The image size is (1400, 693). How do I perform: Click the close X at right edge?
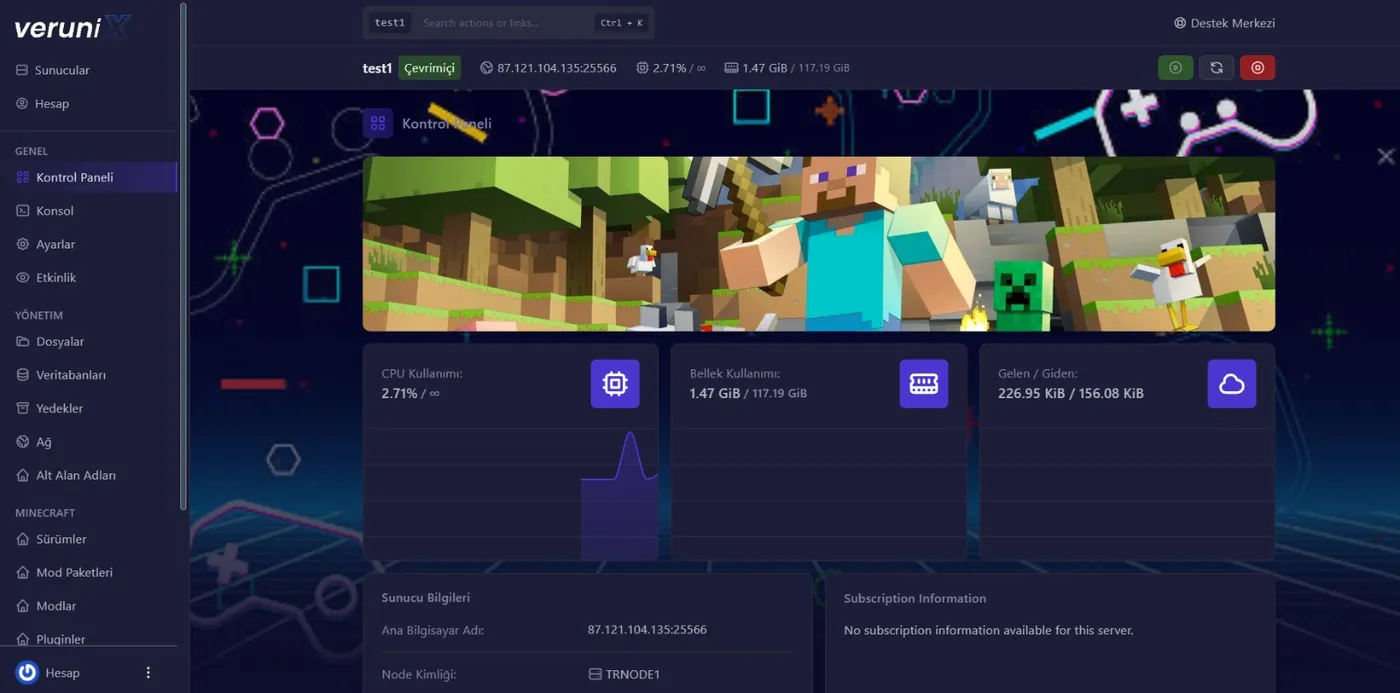1386,156
